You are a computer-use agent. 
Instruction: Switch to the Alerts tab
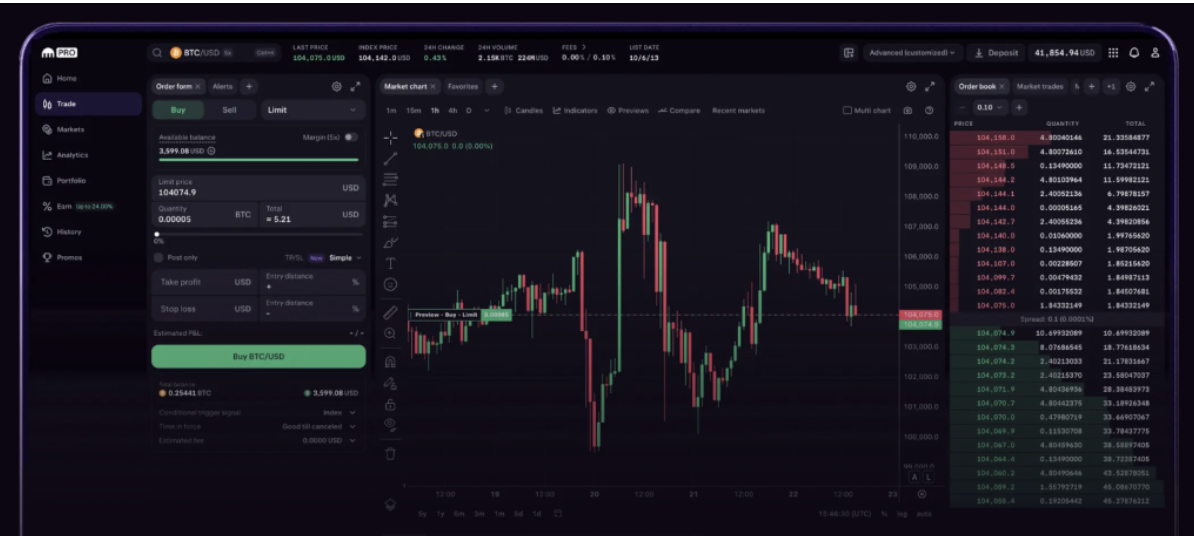[222, 87]
